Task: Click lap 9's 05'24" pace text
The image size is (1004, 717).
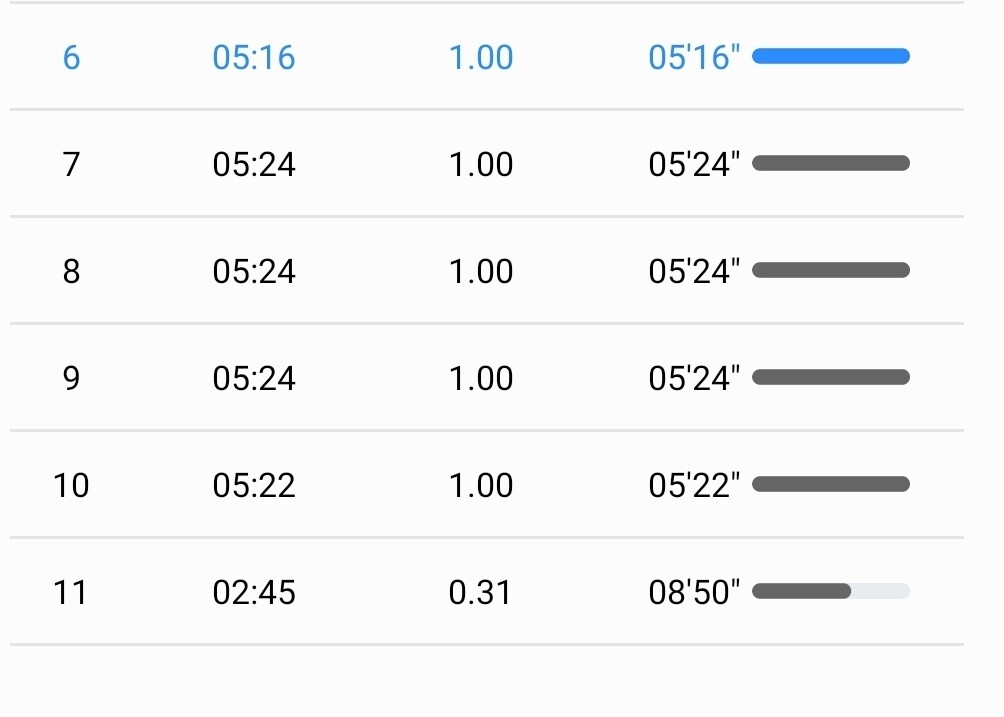Action: (x=695, y=378)
